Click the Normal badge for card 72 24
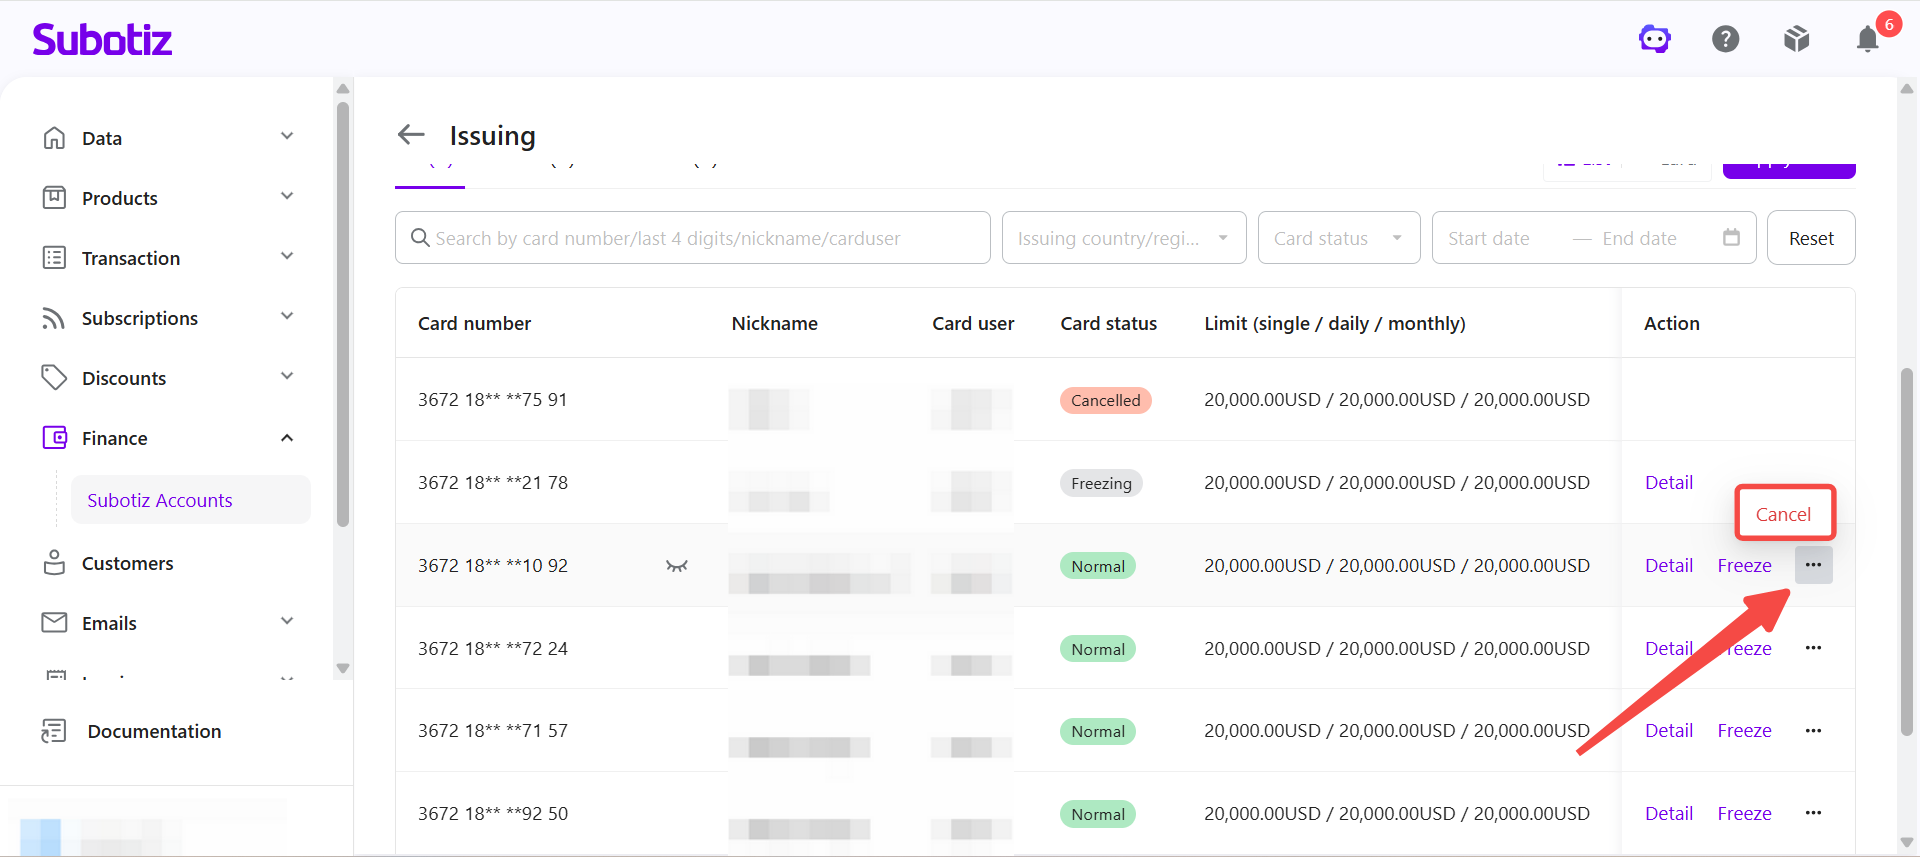The height and width of the screenshot is (857, 1920). pos(1098,649)
